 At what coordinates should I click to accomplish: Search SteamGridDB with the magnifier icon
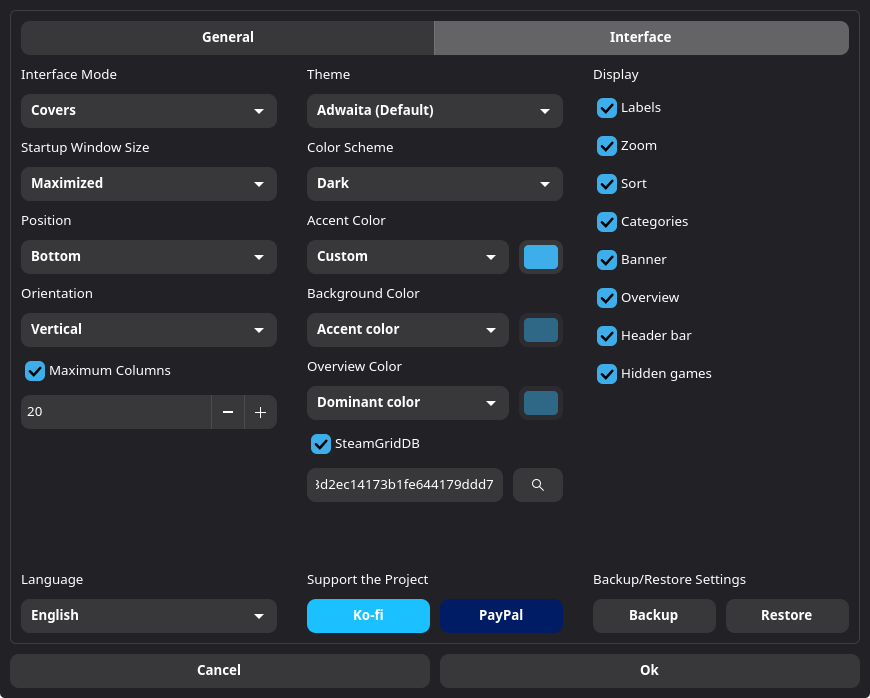(x=538, y=485)
